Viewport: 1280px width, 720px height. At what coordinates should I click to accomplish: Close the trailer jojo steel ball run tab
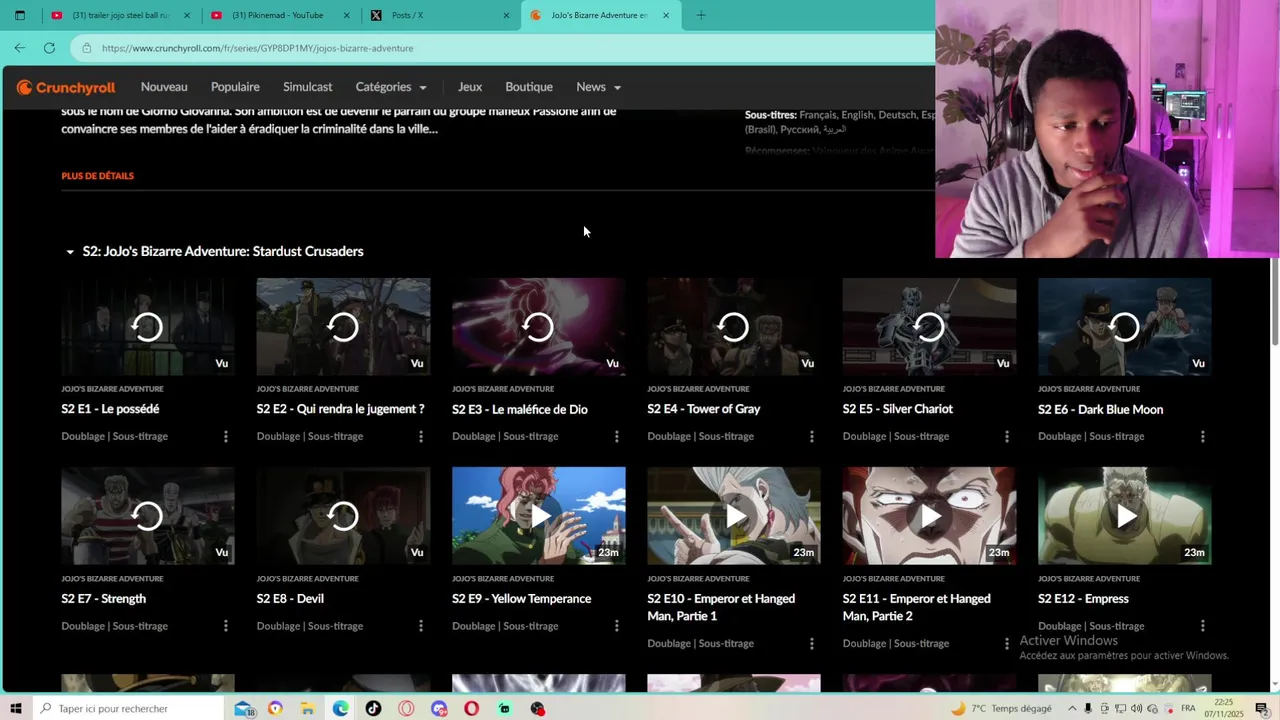[x=186, y=15]
